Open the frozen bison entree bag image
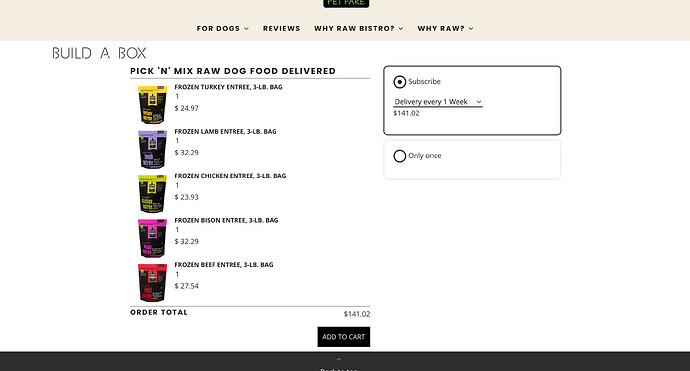Viewport: 690px width, 371px height. pos(152,238)
